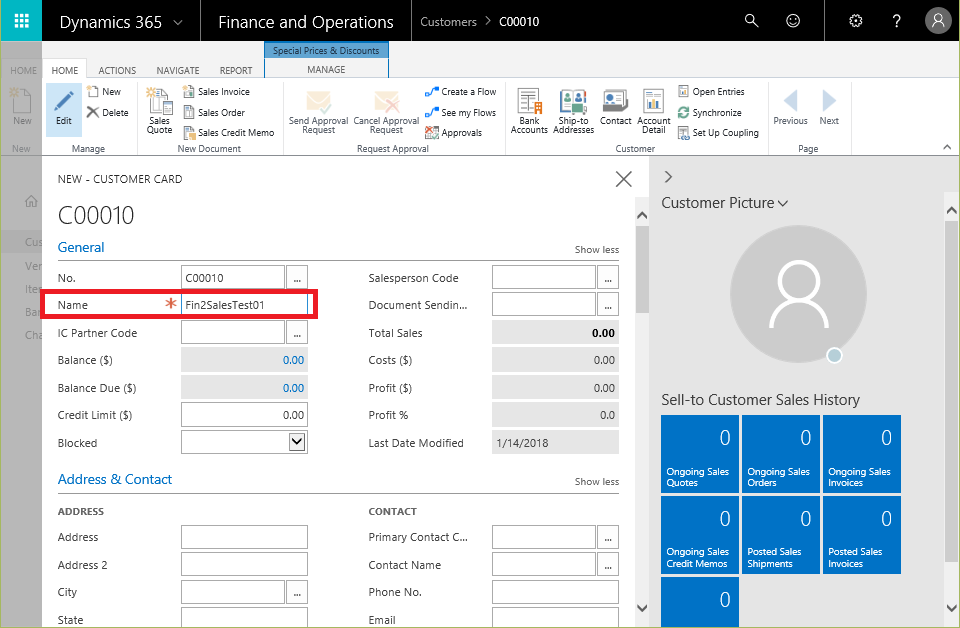Collapse the ribbon with up chevron
The image size is (960, 628).
(947, 147)
